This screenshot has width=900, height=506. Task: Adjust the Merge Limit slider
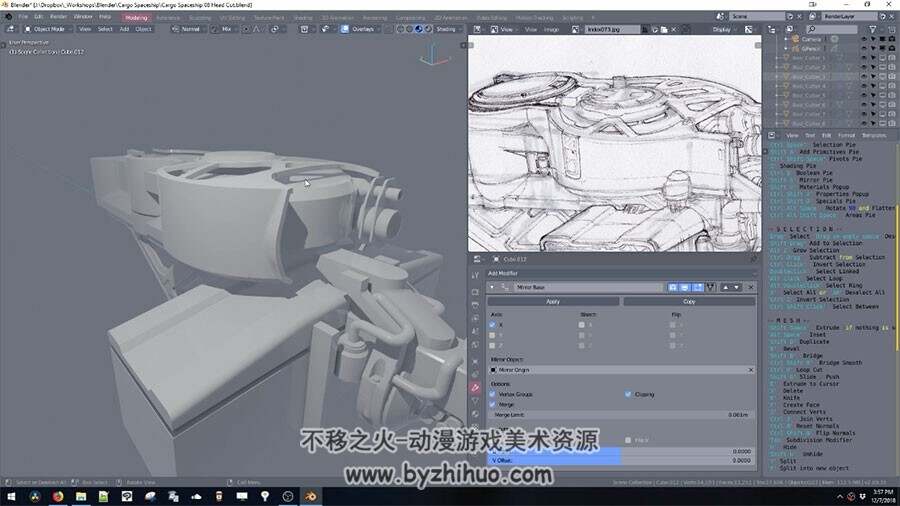pos(621,415)
